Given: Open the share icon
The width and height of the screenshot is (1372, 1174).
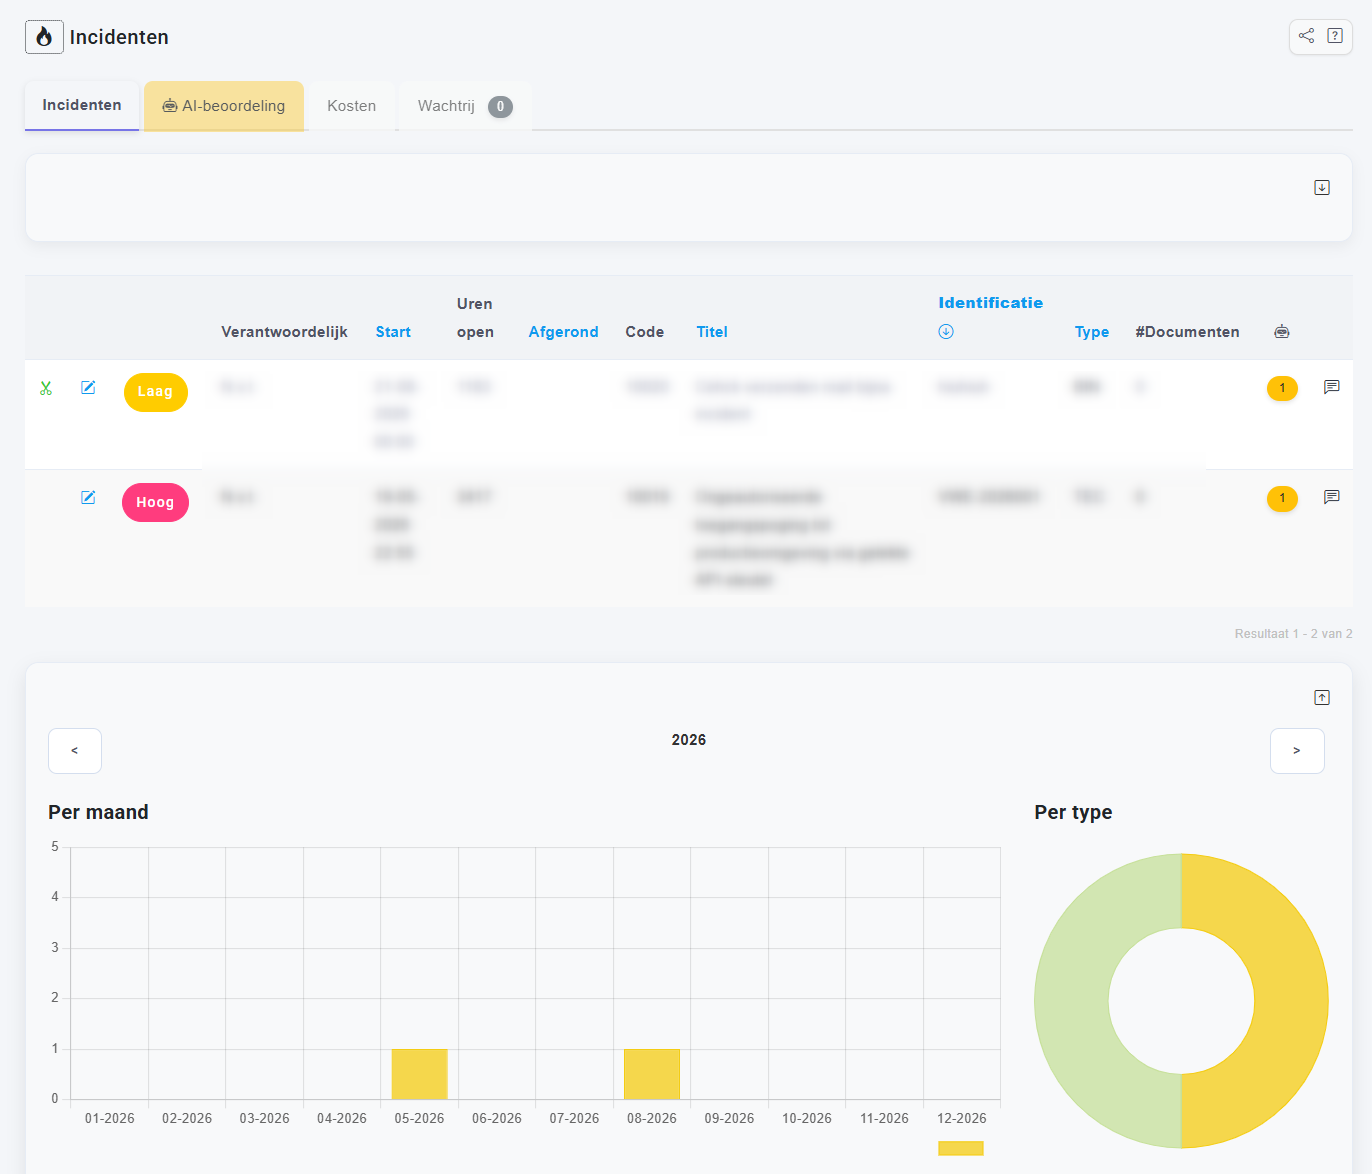Looking at the screenshot, I should pyautogui.click(x=1306, y=36).
